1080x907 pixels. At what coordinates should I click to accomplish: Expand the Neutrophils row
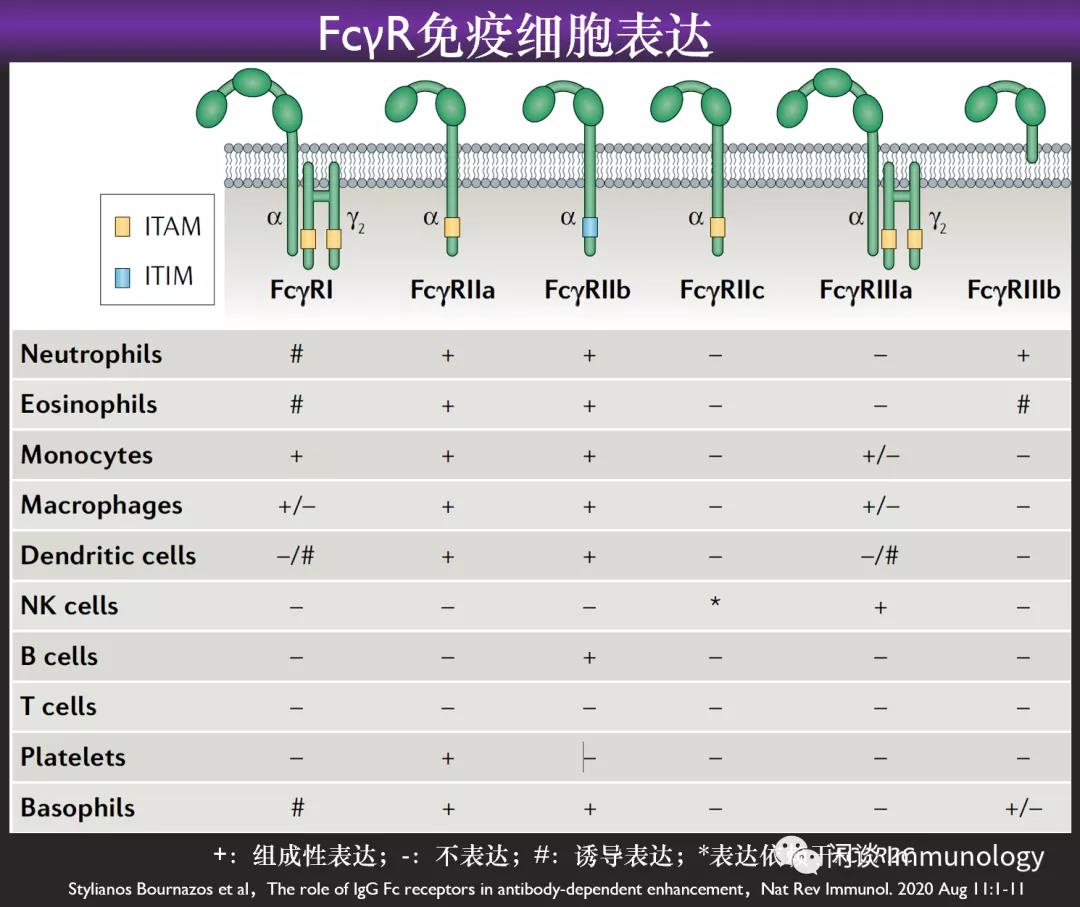[90, 354]
